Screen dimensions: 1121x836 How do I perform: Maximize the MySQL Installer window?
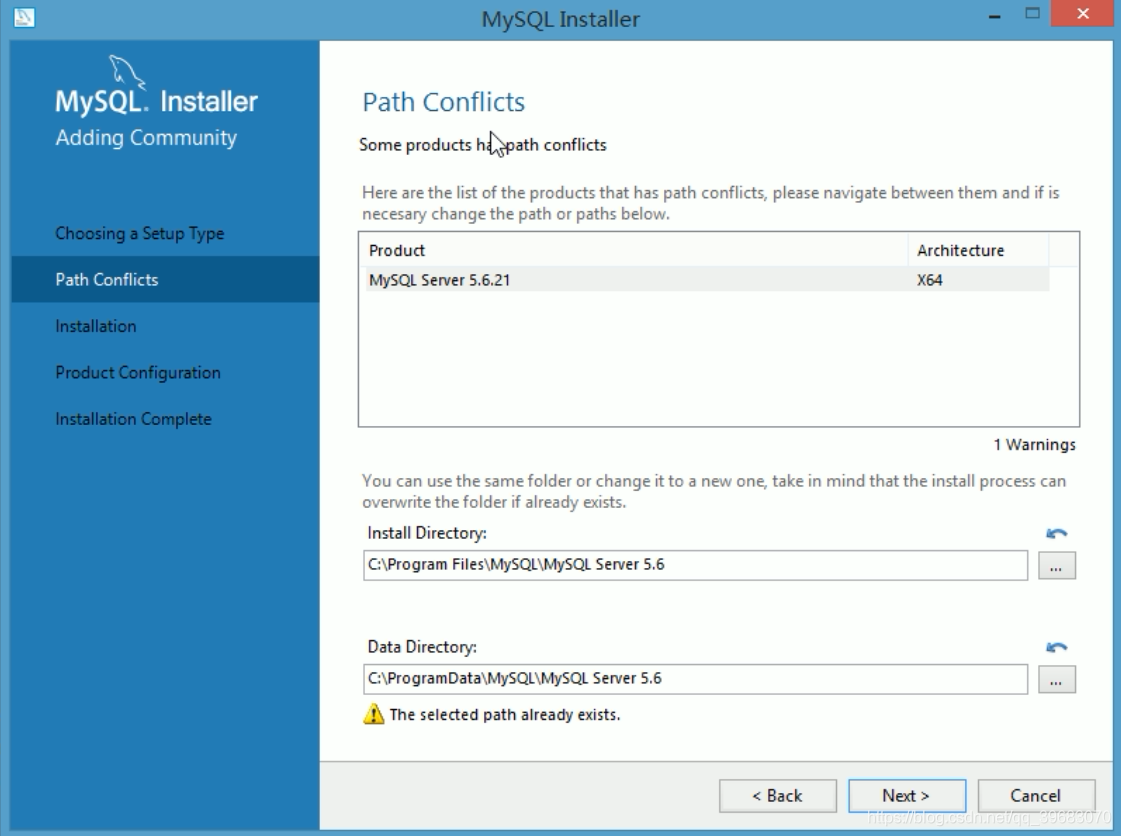[1032, 13]
